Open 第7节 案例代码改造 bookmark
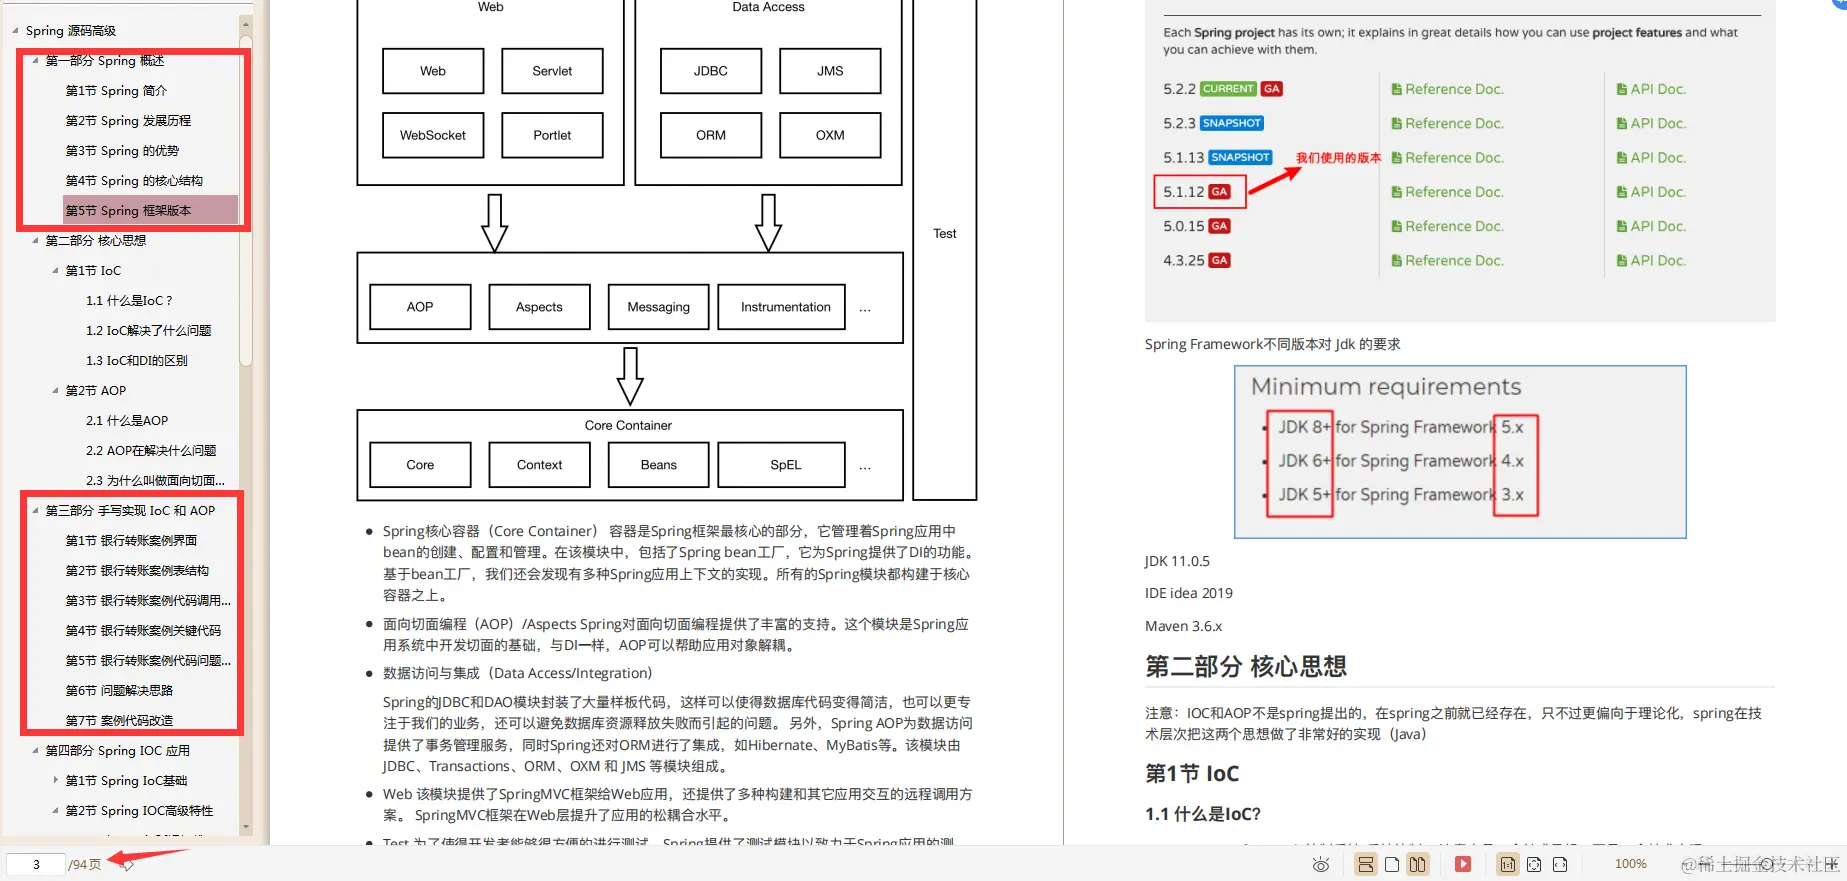The image size is (1847, 881). click(x=119, y=721)
